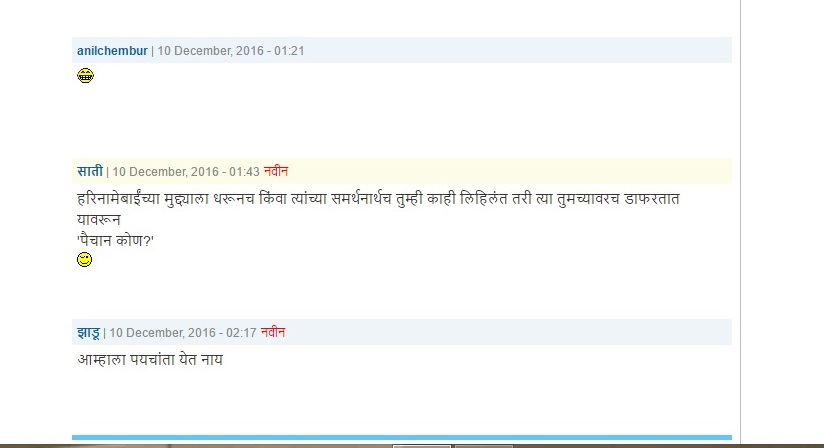
Task: Click the second partially visible button at bottom edge
Action: [x=483, y=446]
